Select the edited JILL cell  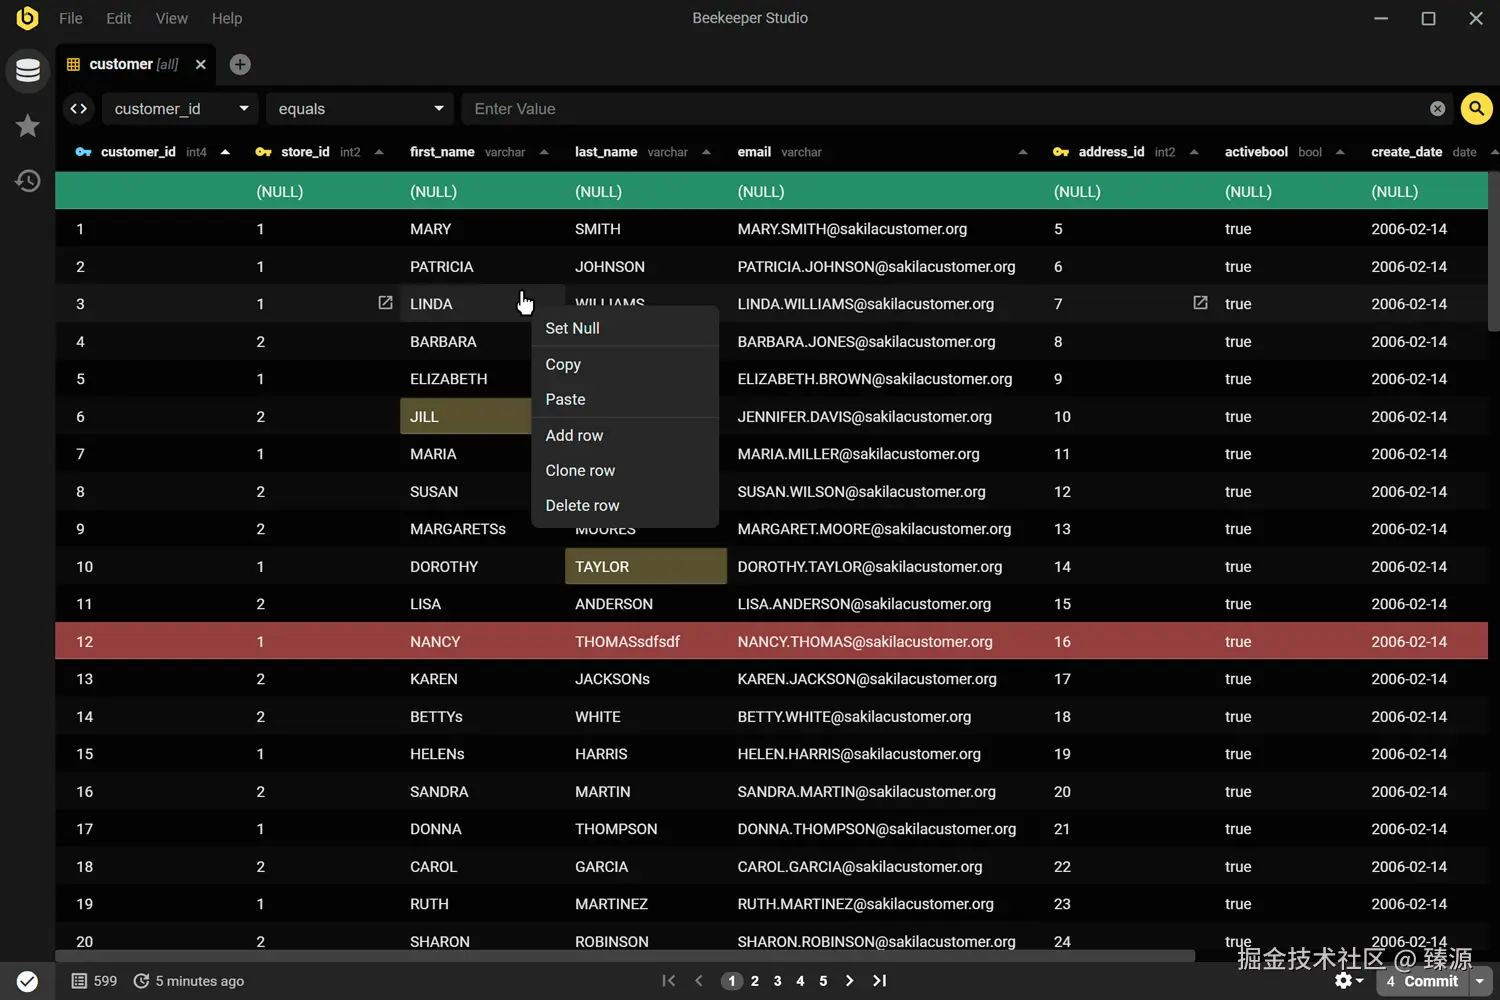466,416
